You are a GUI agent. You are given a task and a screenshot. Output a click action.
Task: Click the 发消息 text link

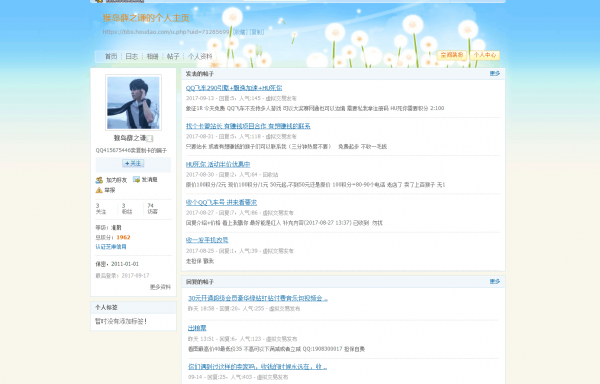[150, 179]
